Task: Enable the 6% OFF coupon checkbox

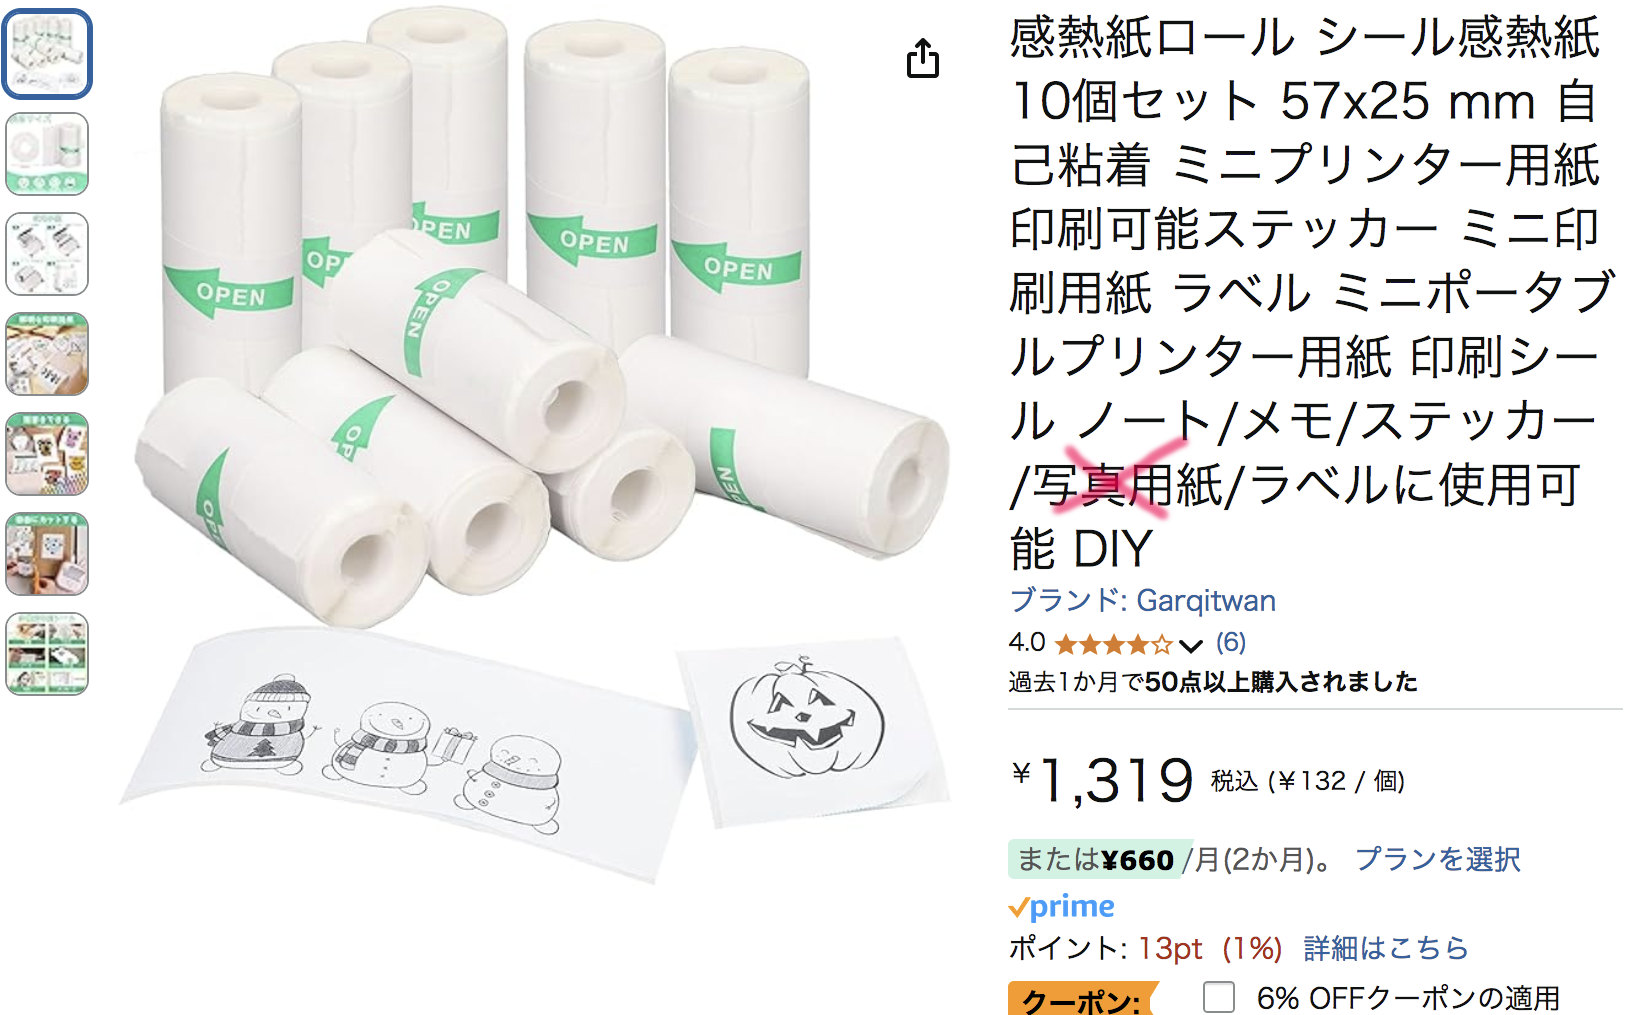Action: coord(1218,997)
